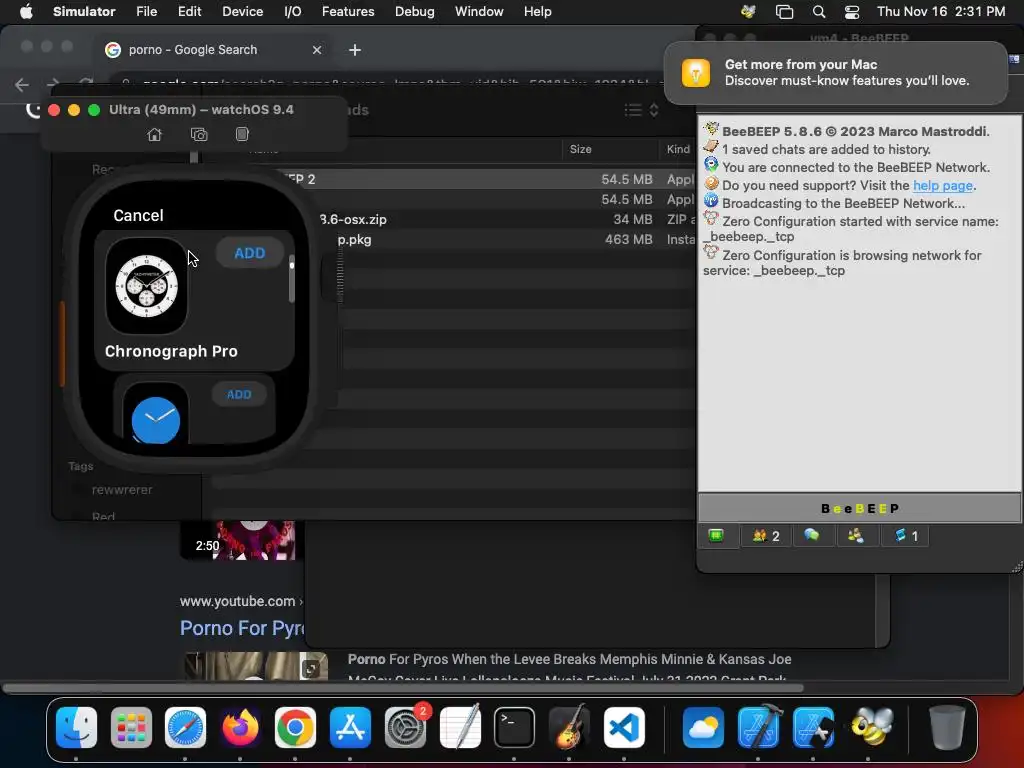Open Launchpad from the Dock
Screen dimensions: 1024x768
point(131,727)
